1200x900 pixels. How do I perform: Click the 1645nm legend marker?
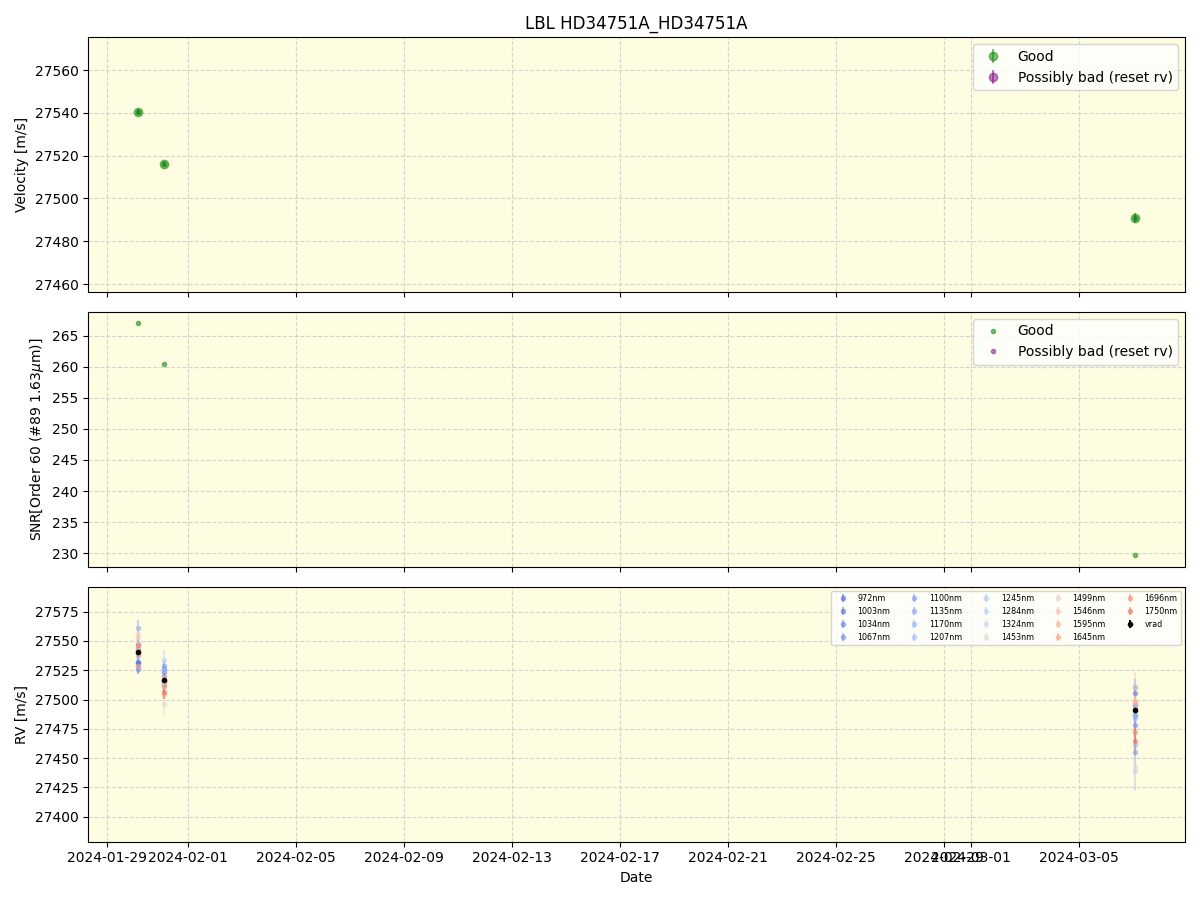tap(1058, 637)
